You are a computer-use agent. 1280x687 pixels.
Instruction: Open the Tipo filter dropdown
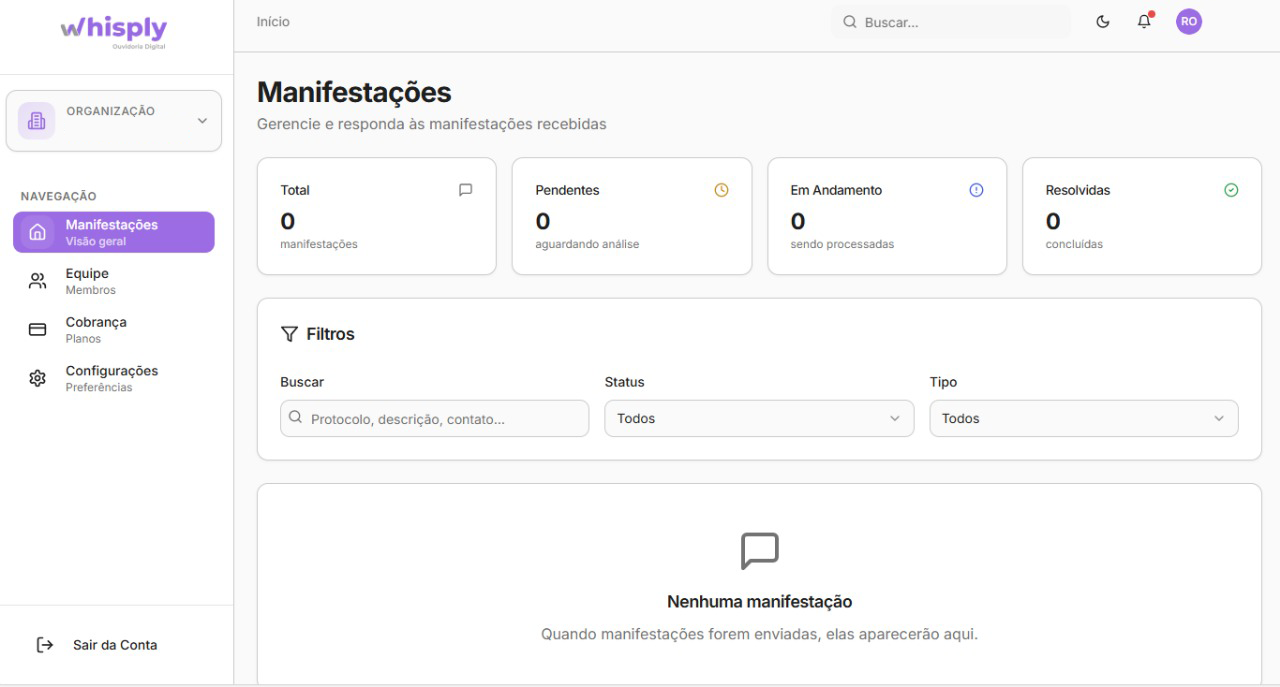(1083, 419)
